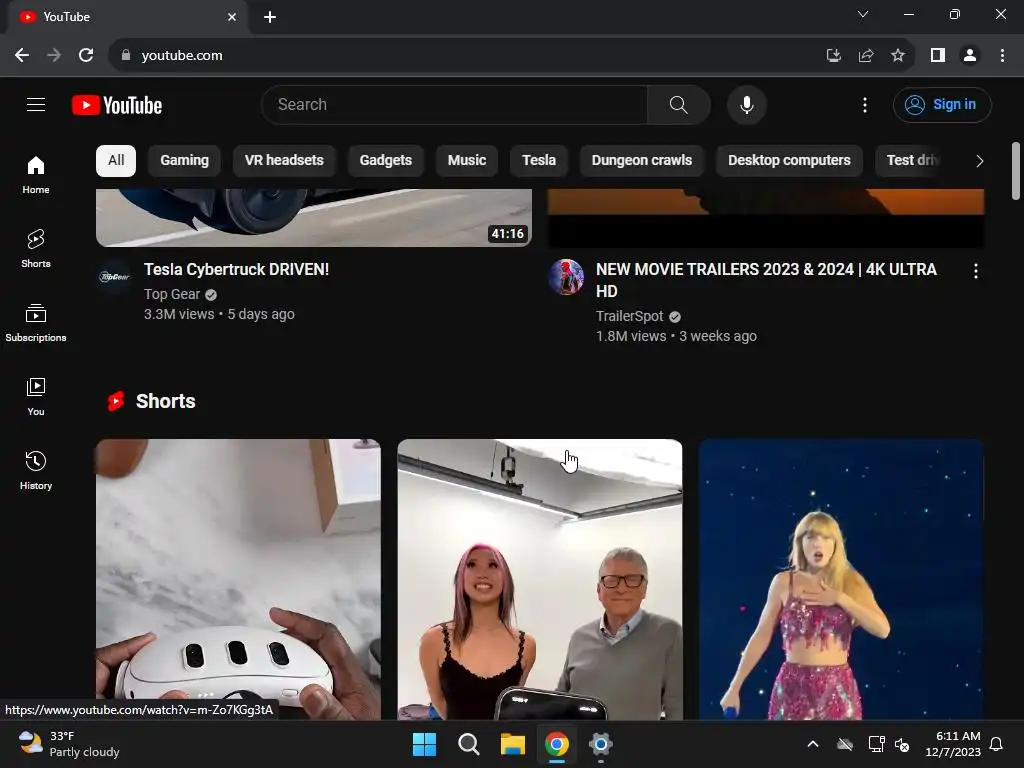Open the YouTube guide hamburger menu
Screen dimensions: 1024x768
(x=36, y=104)
